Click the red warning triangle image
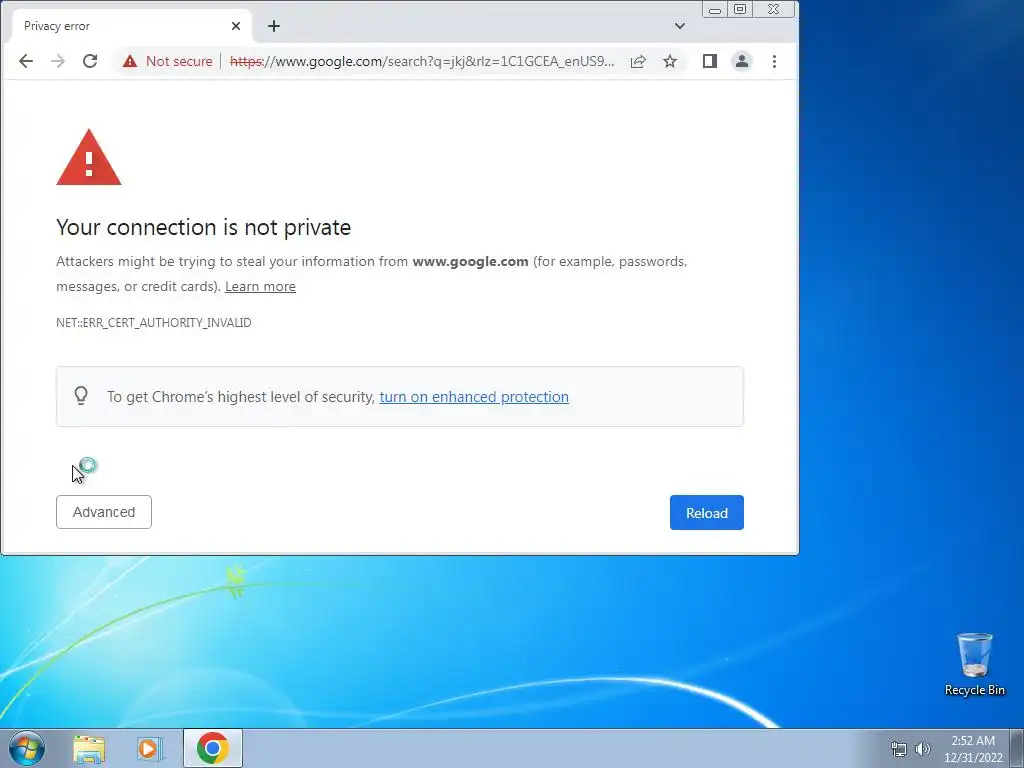 [89, 157]
